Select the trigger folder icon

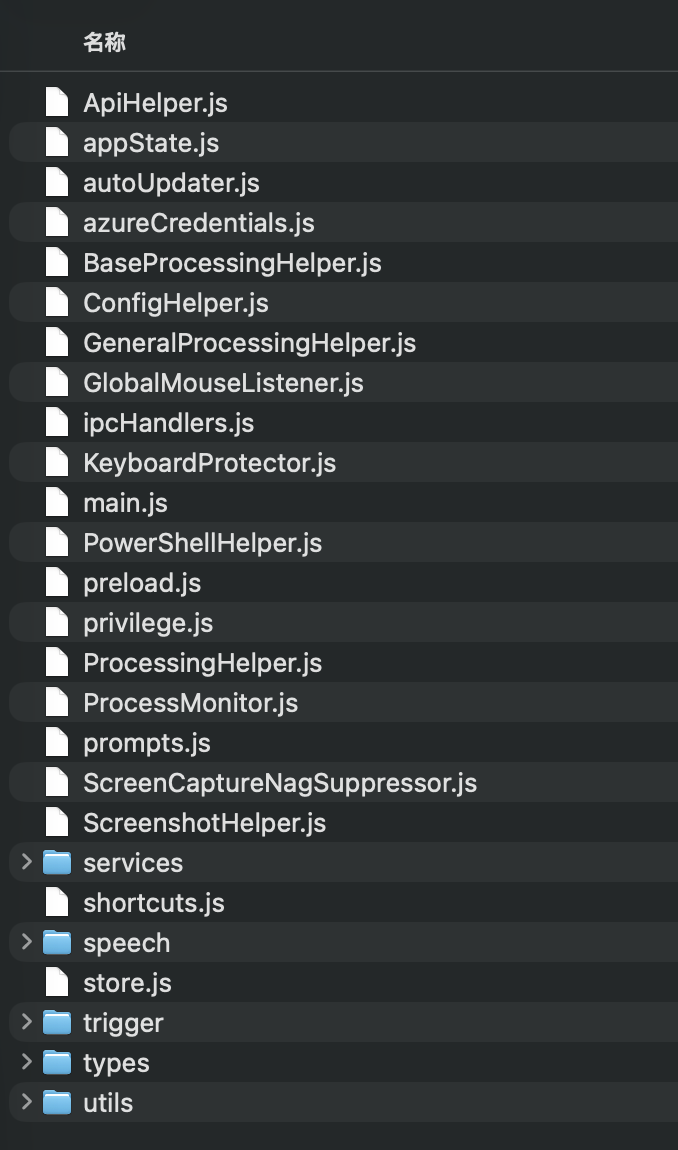(56, 1023)
